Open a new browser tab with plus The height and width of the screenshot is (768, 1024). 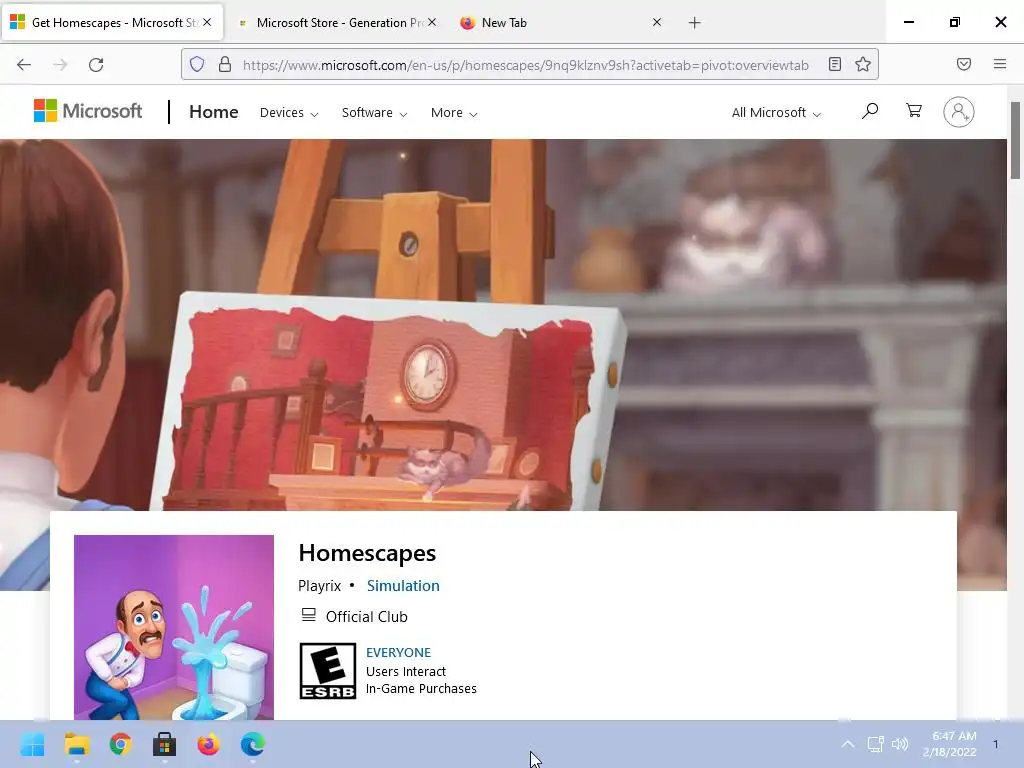tap(694, 23)
